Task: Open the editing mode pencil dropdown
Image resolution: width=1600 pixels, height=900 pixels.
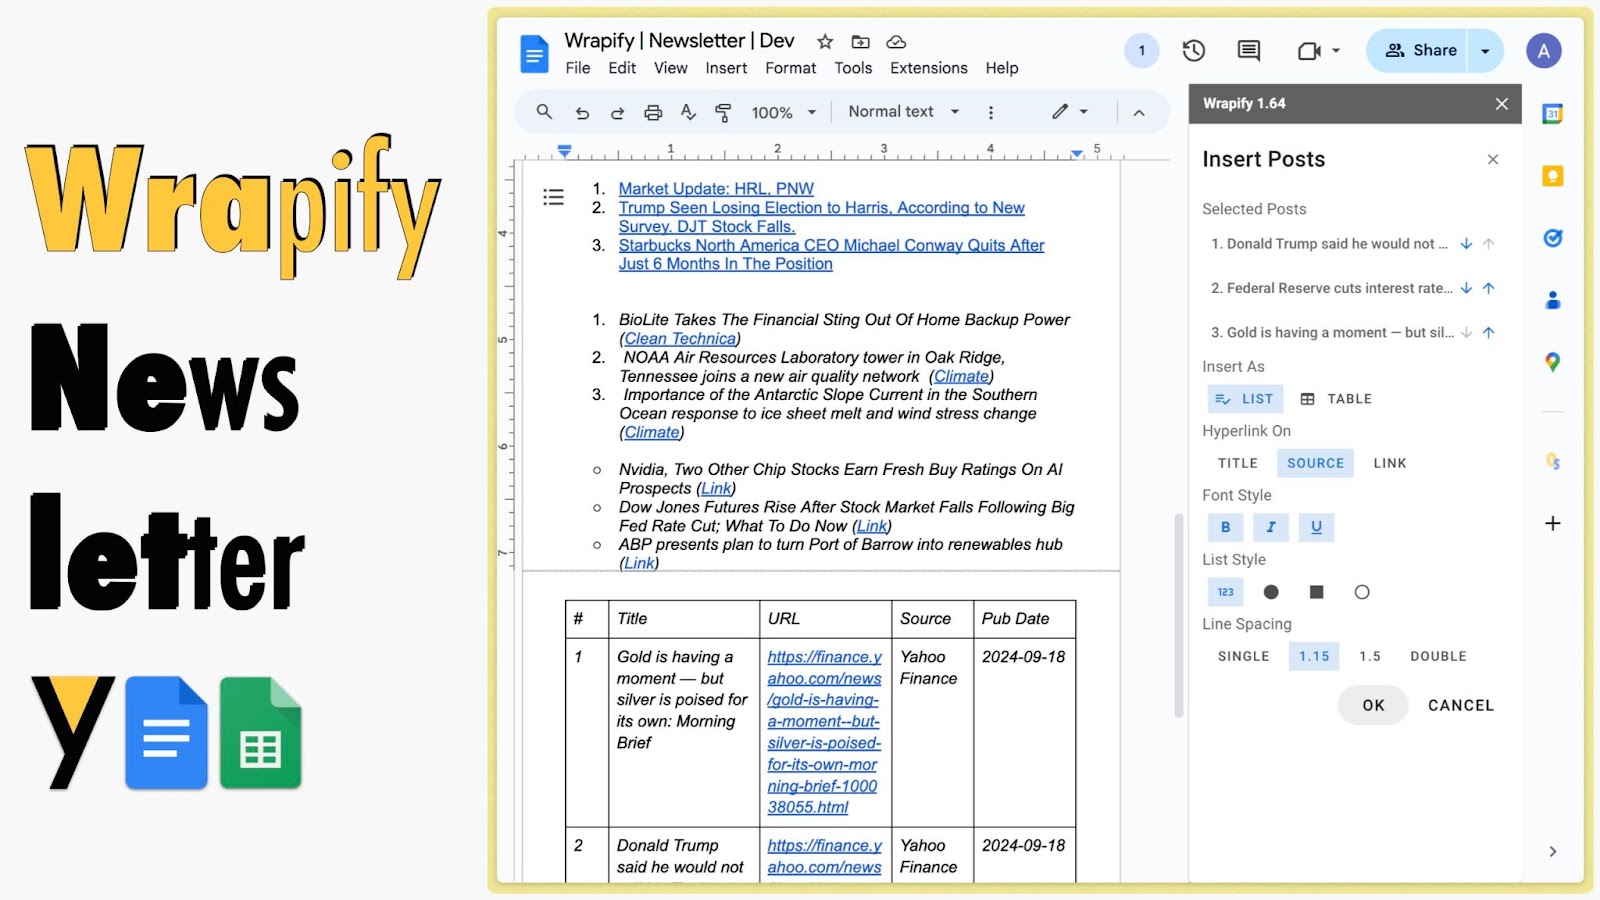Action: 1069,112
